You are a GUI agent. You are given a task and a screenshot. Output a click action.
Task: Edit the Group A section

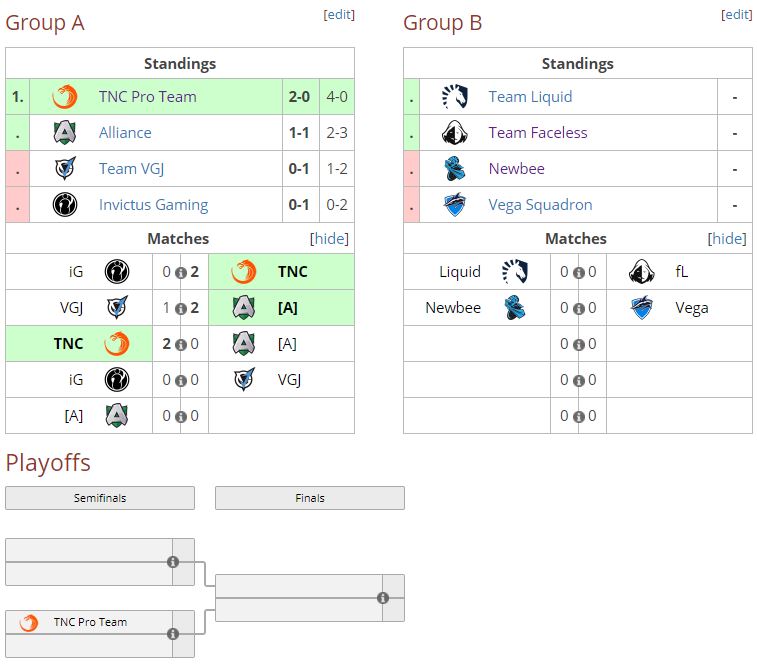pyautogui.click(x=339, y=15)
